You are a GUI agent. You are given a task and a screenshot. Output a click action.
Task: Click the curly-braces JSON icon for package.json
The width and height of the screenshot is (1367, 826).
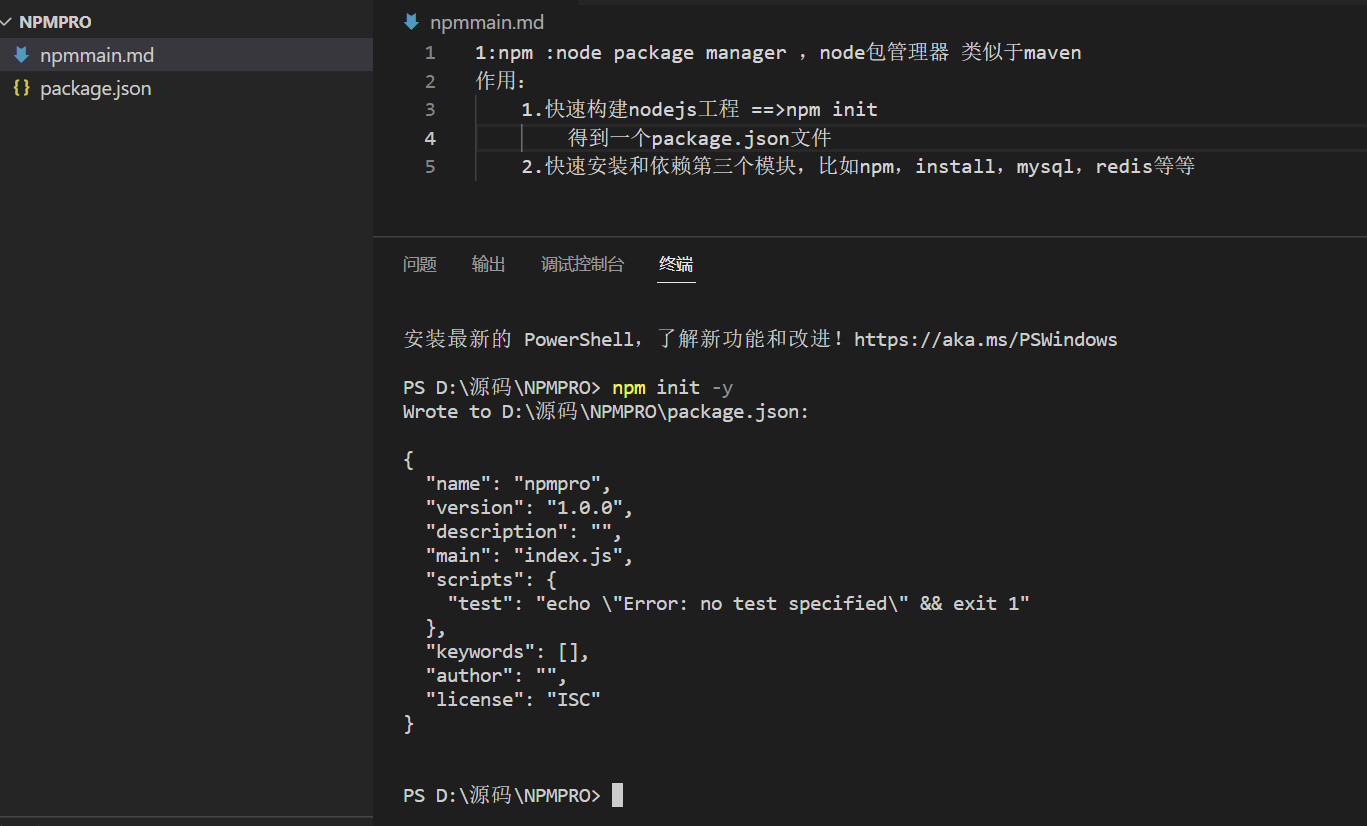(21, 88)
